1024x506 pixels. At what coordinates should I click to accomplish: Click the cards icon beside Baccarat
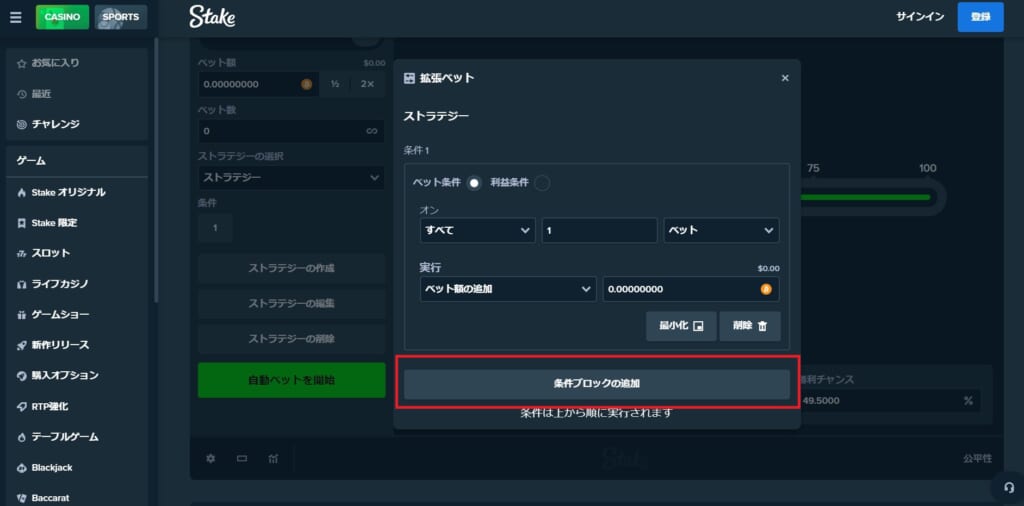point(22,498)
